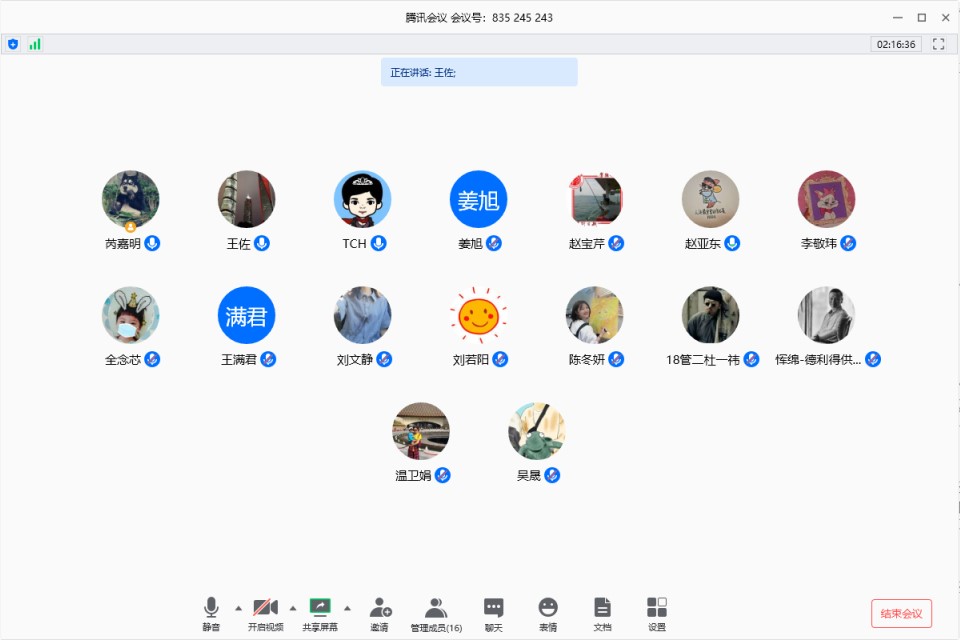Enter full screen mode
The image size is (960, 640).
pyautogui.click(x=938, y=44)
